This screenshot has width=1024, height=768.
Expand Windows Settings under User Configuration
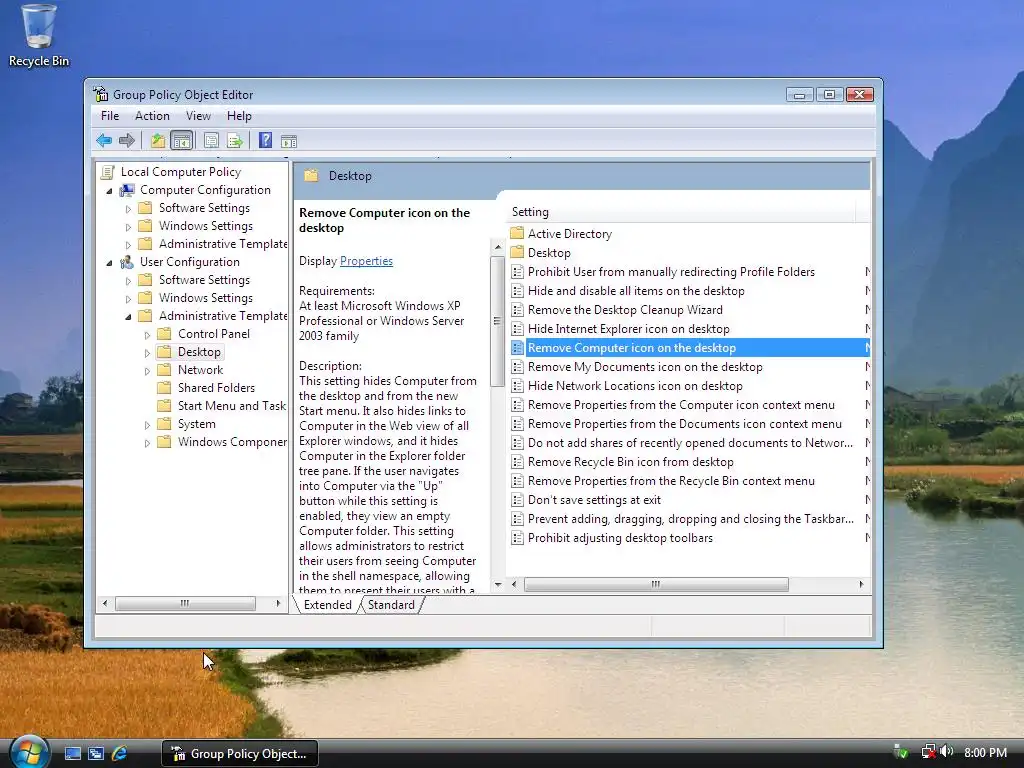128,298
